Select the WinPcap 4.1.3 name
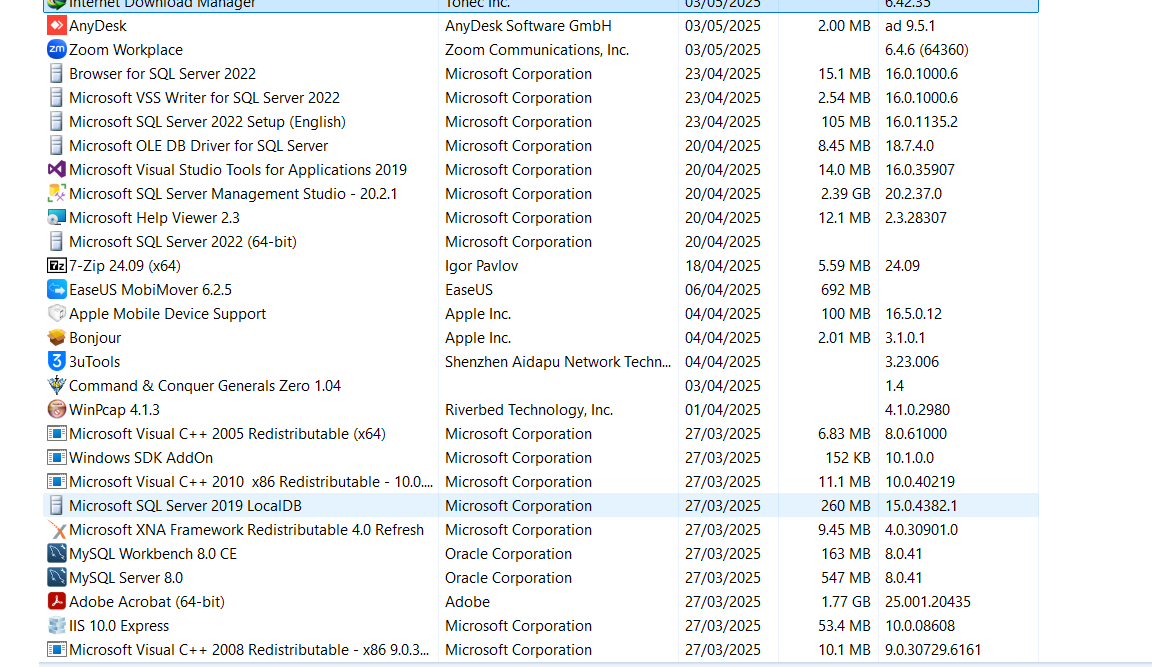The height and width of the screenshot is (667, 1152). (x=114, y=410)
